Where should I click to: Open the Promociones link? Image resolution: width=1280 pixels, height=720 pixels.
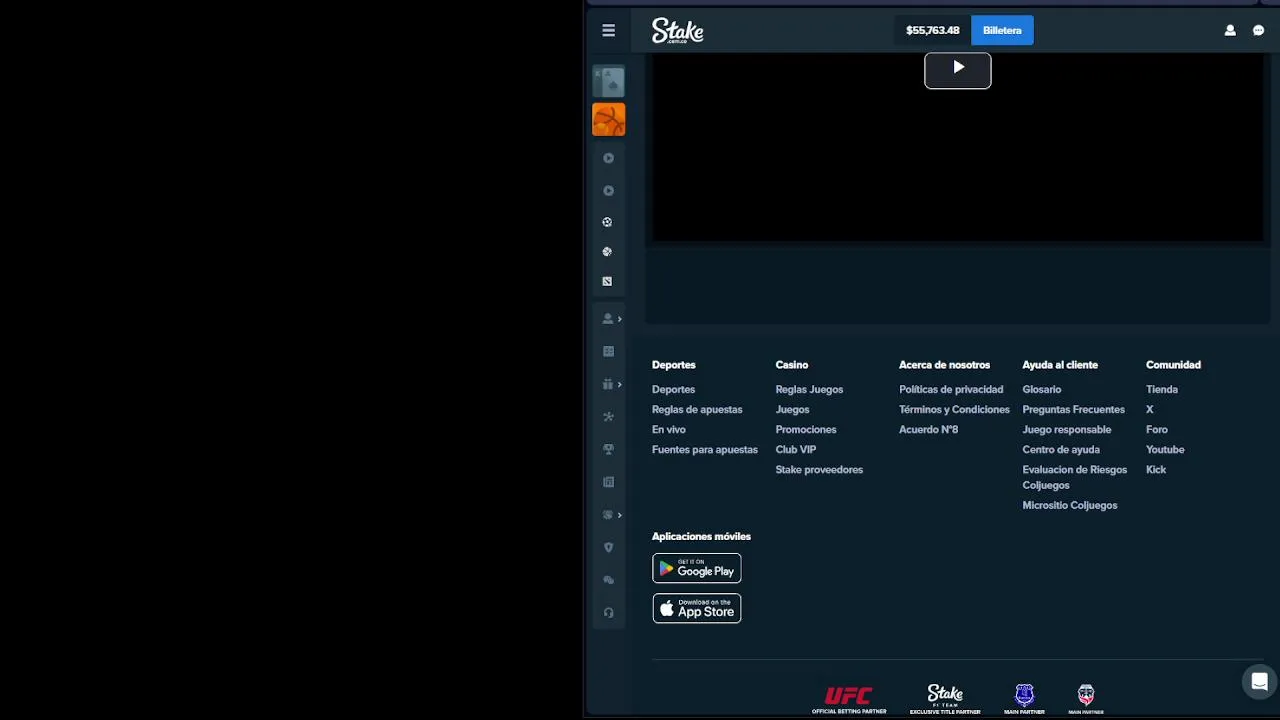pyautogui.click(x=806, y=429)
